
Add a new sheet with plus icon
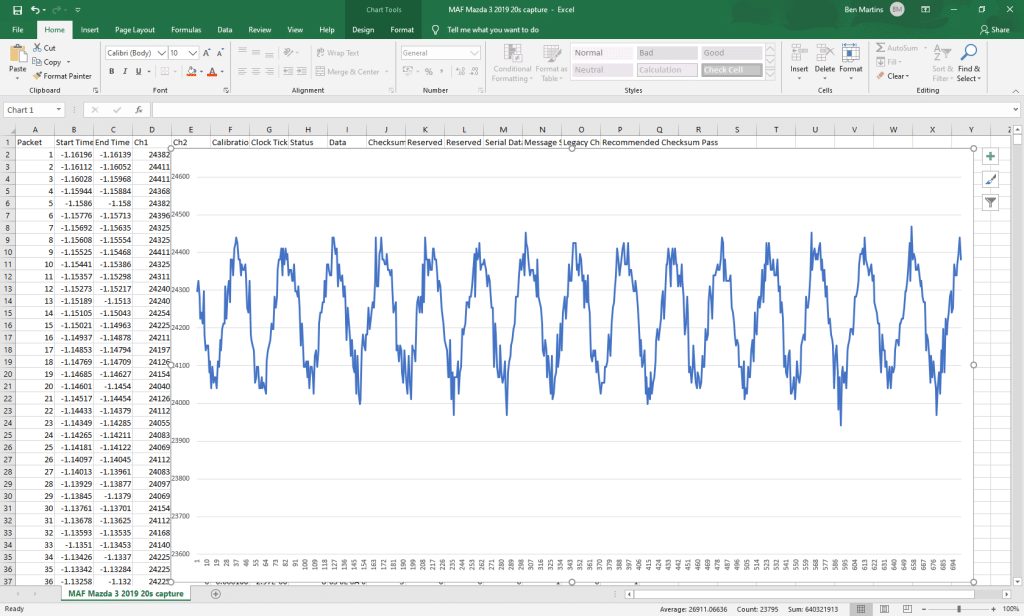216,594
